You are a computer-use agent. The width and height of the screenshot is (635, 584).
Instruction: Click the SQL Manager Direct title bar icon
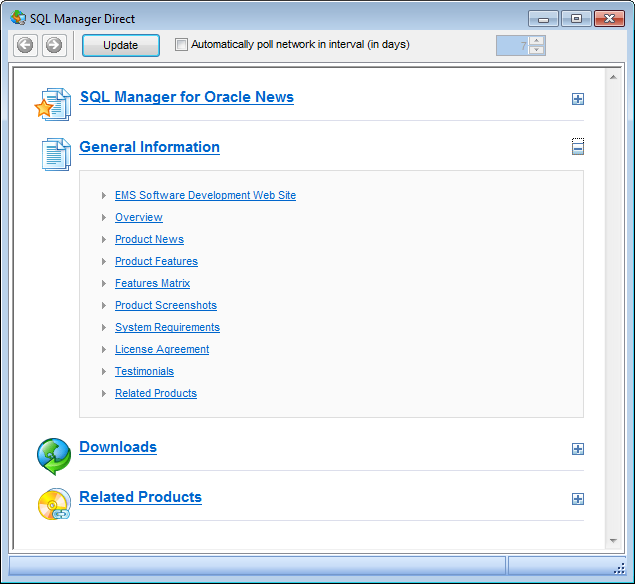click(x=18, y=18)
